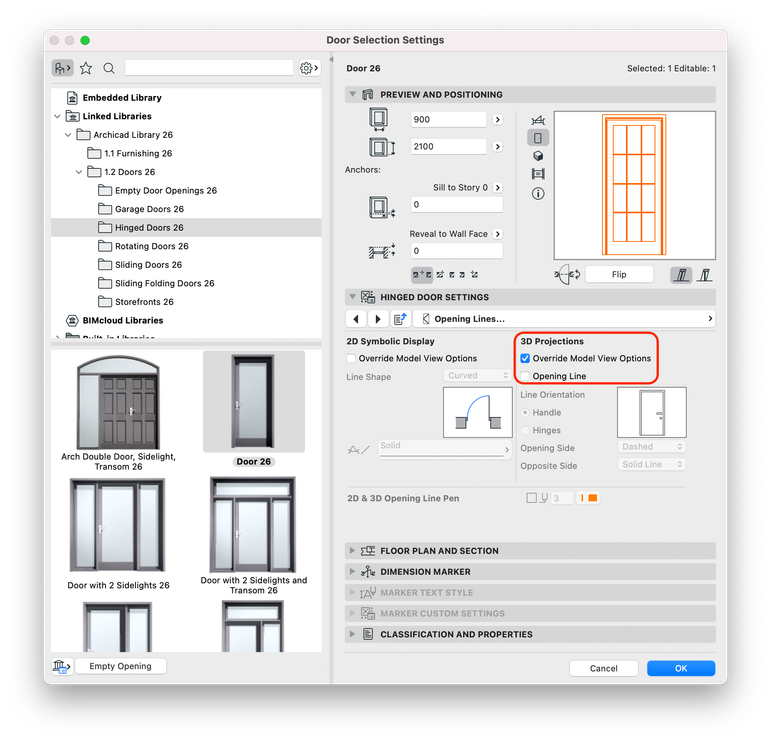Open the library settings gear menu

309,68
